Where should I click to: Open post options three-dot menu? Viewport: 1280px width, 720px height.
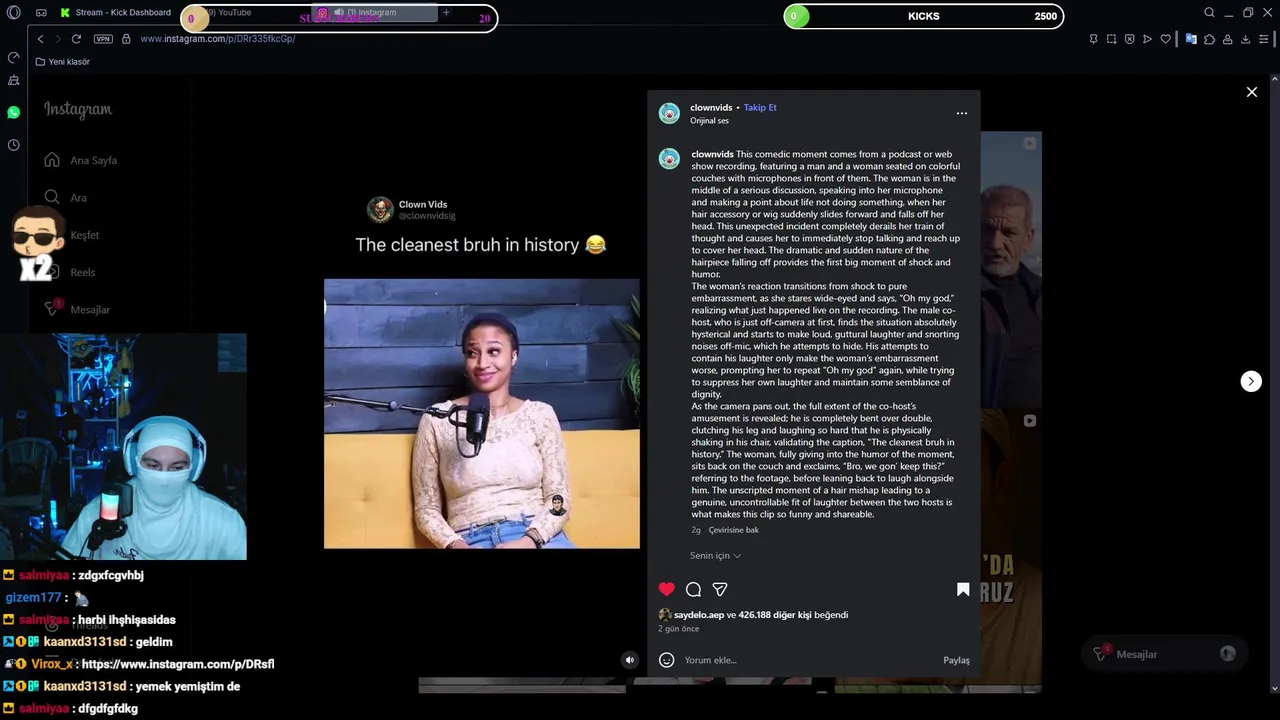click(x=961, y=114)
